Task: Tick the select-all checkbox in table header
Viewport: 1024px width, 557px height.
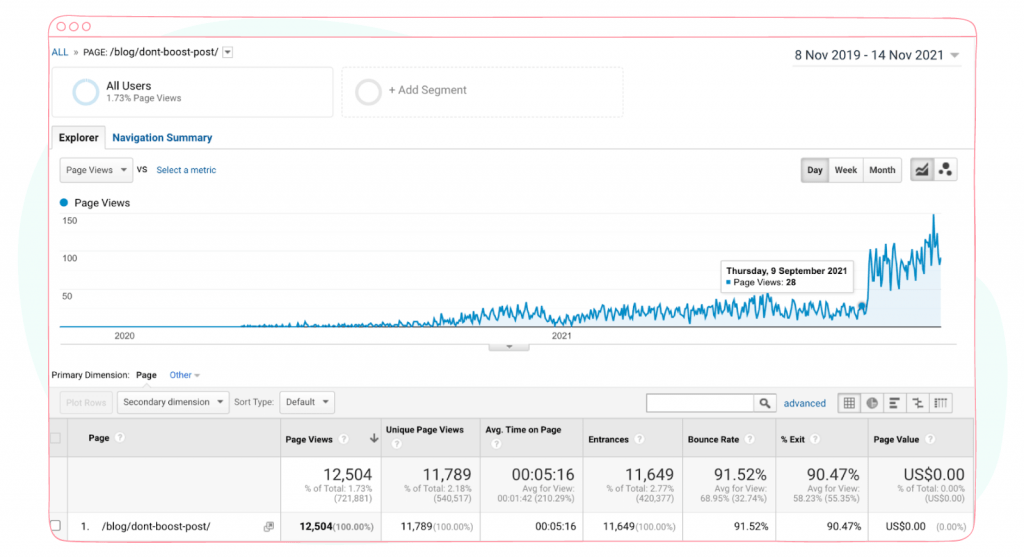Action: [x=56, y=438]
